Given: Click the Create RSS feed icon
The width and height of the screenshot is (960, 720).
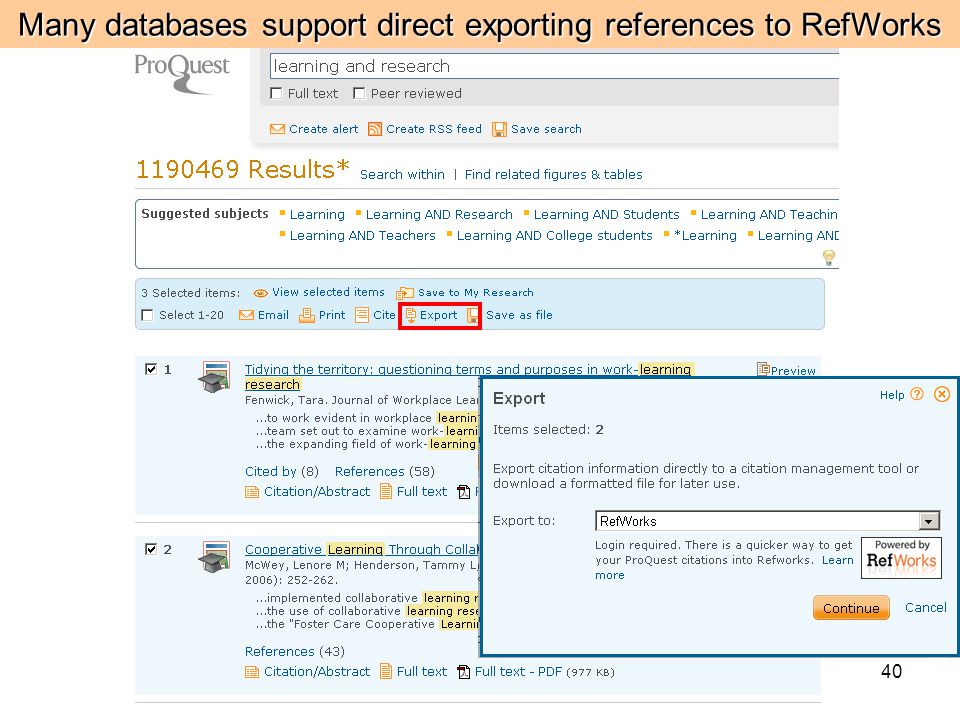Looking at the screenshot, I should click(375, 129).
